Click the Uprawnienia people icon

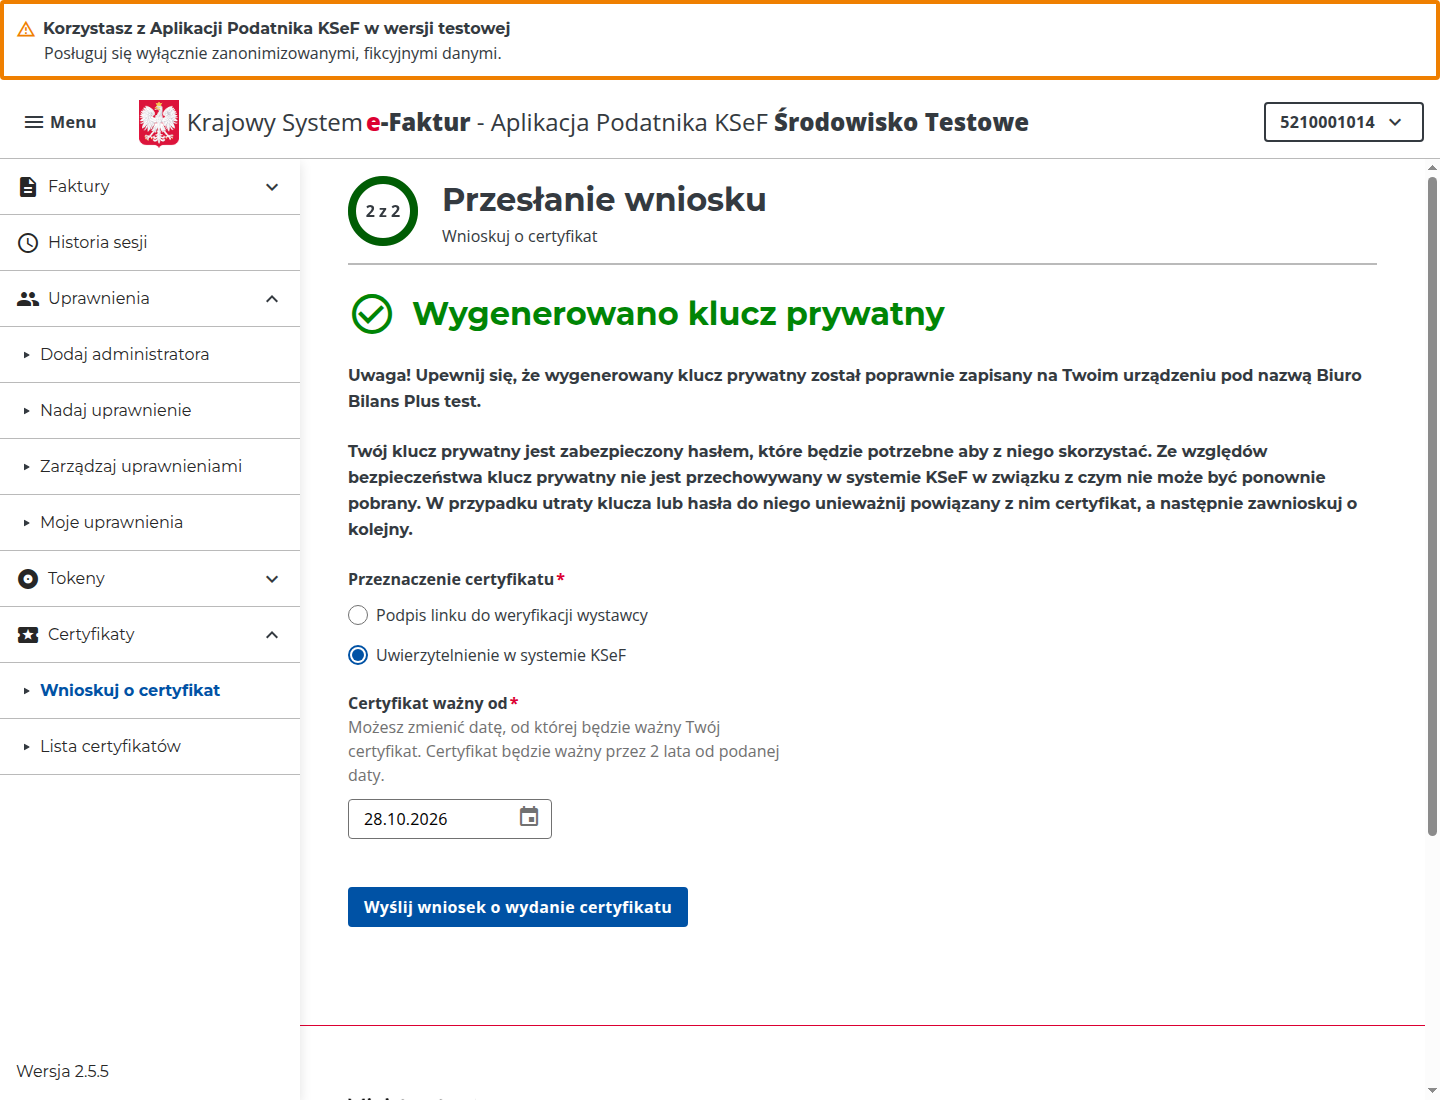tap(28, 299)
